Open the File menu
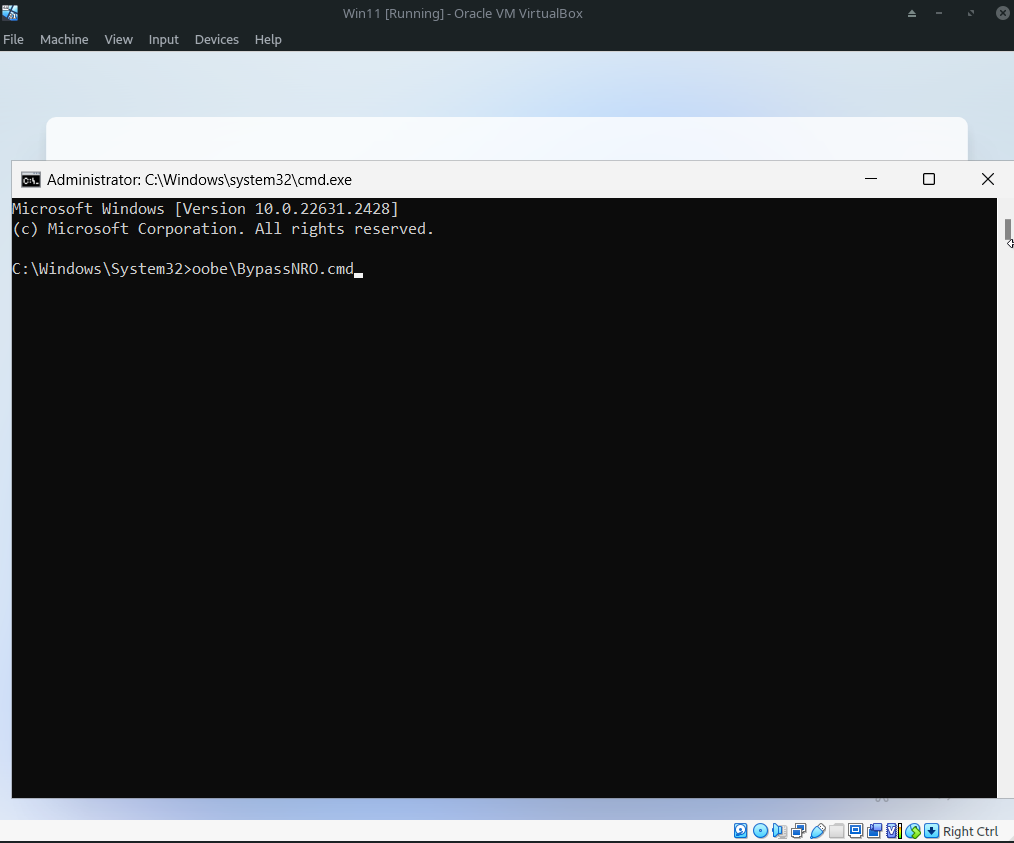1014x843 pixels. click(13, 39)
